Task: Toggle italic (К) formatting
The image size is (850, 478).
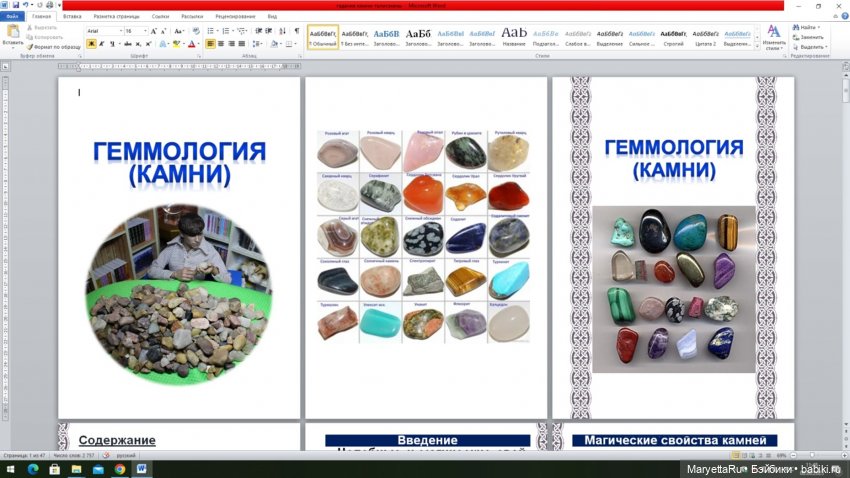Action: click(101, 44)
